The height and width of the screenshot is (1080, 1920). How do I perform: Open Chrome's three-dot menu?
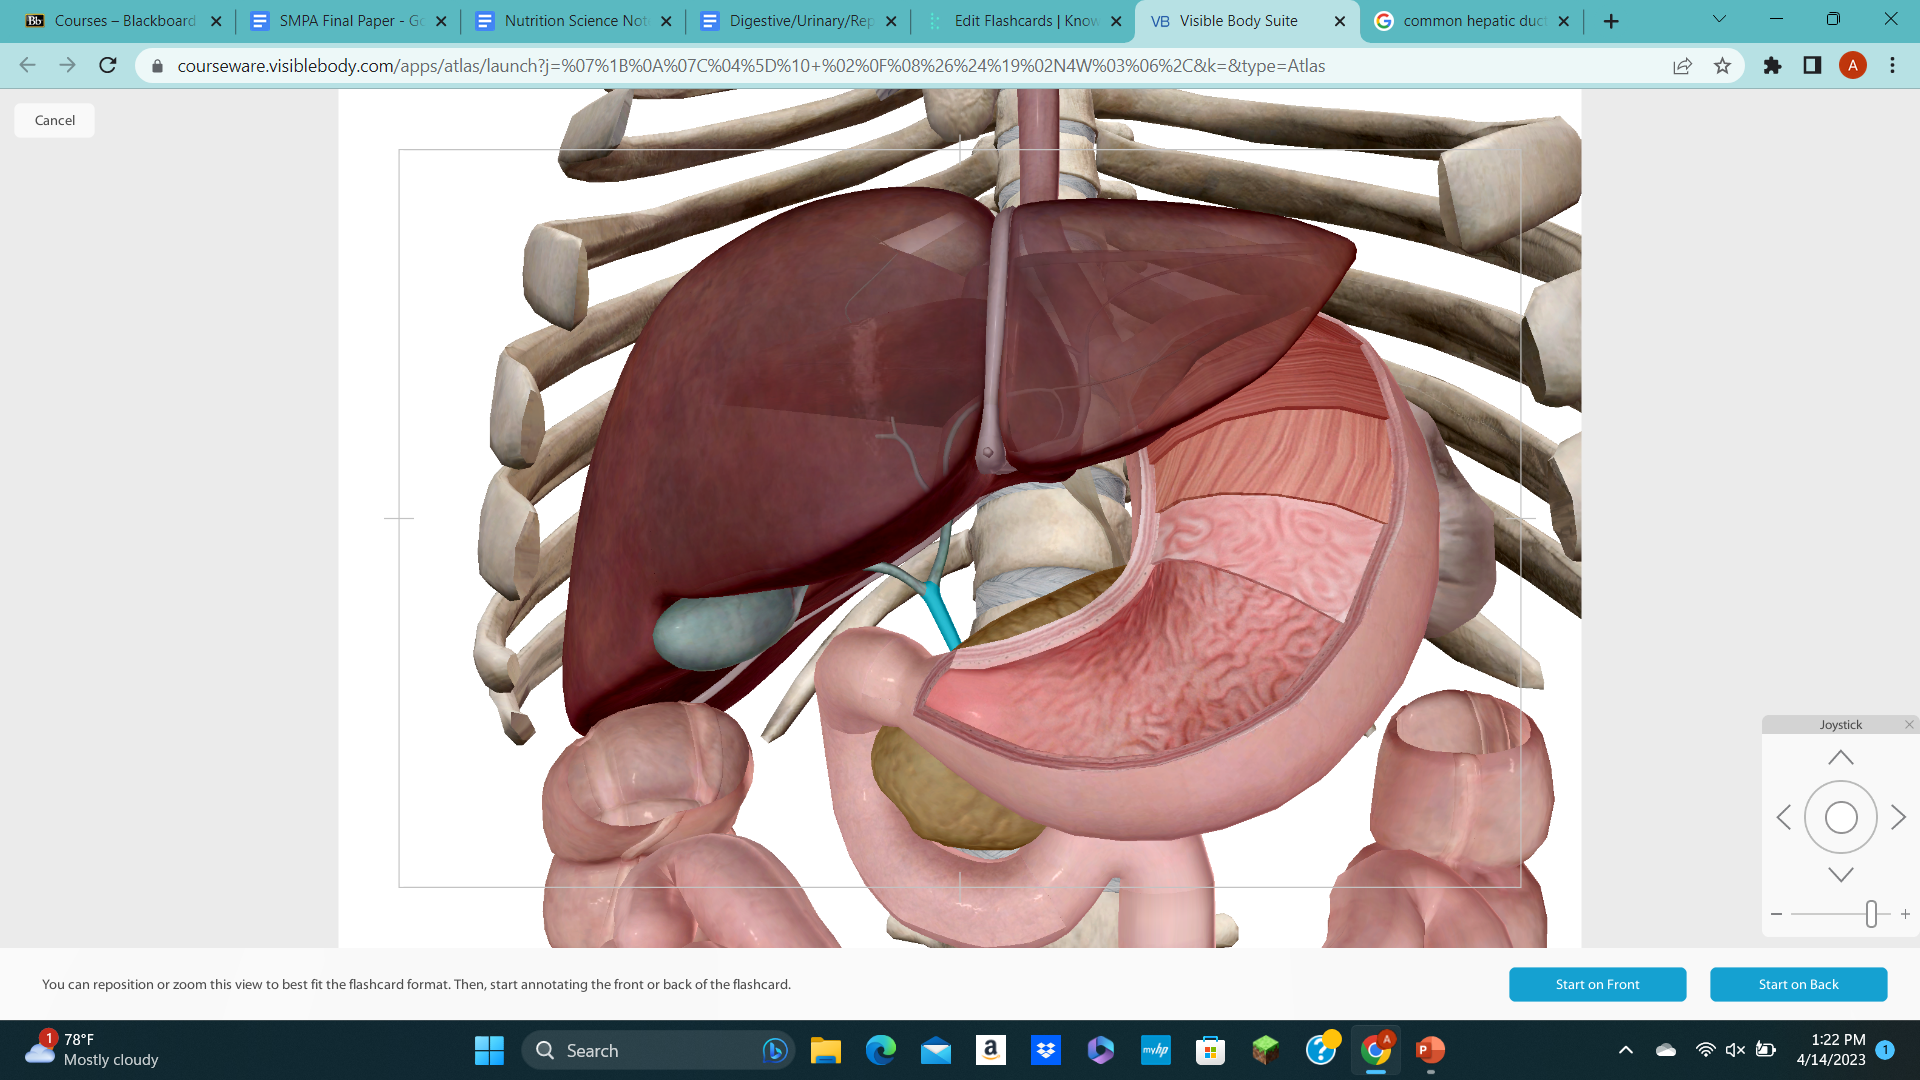coord(1892,65)
